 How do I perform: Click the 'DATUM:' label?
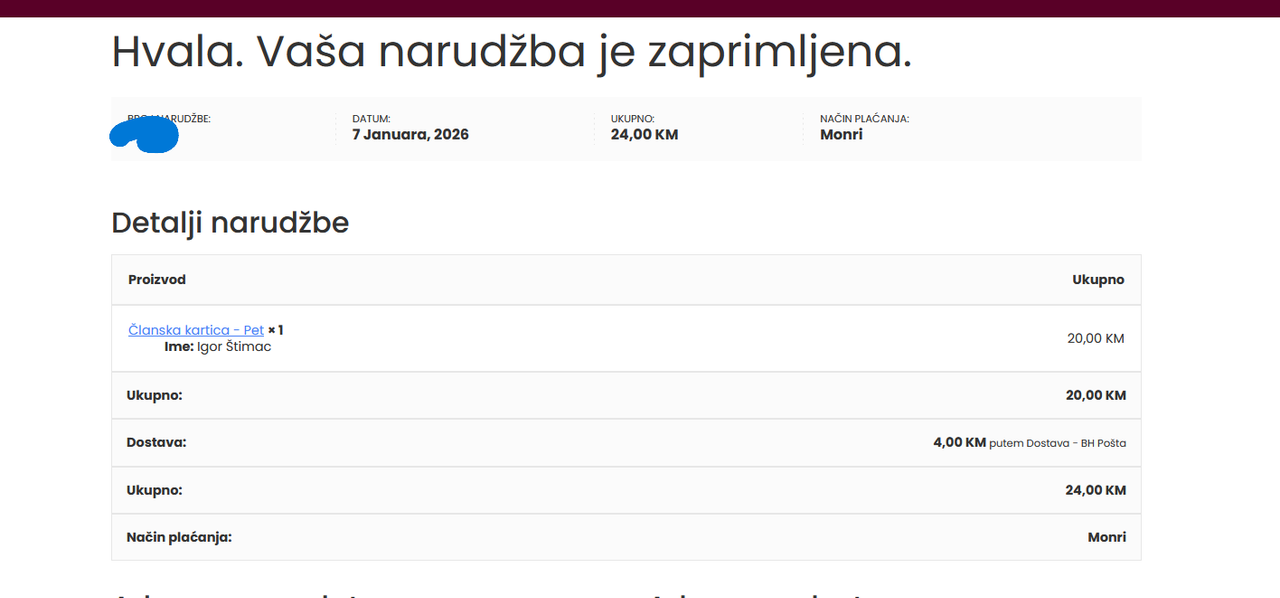371,119
